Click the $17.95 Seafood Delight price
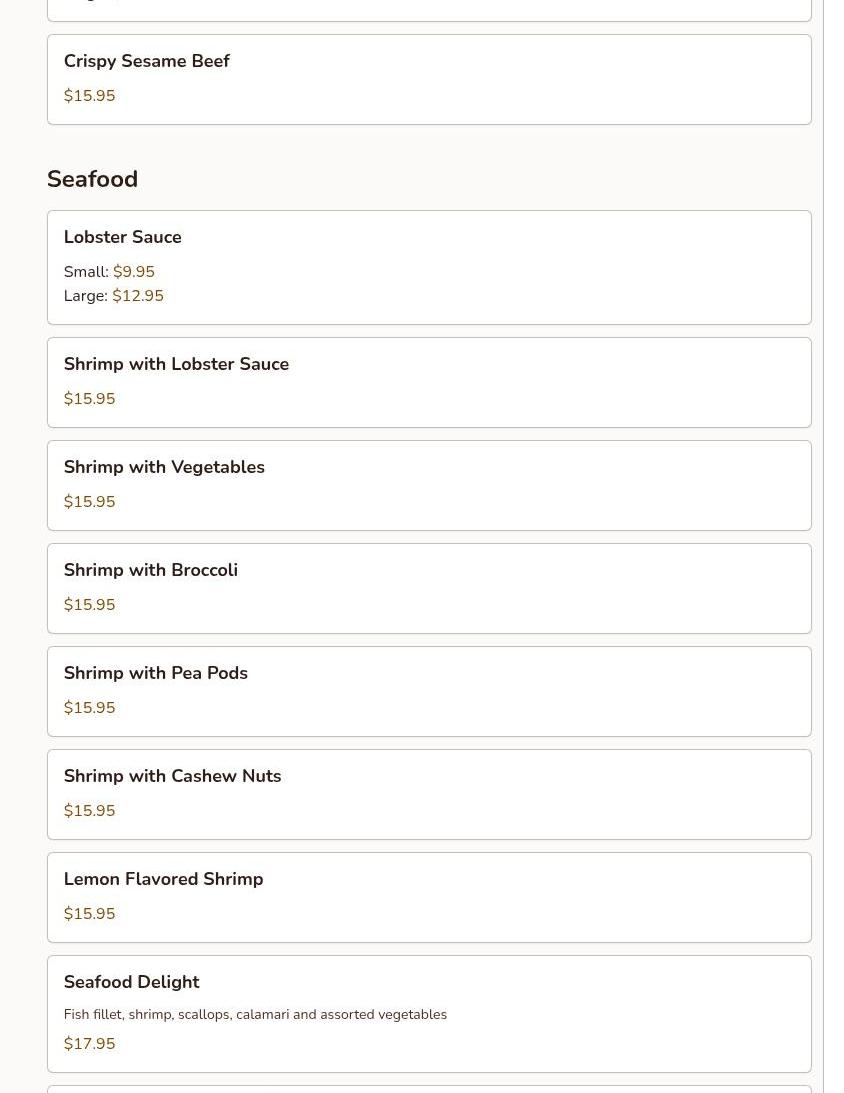 pos(89,1044)
